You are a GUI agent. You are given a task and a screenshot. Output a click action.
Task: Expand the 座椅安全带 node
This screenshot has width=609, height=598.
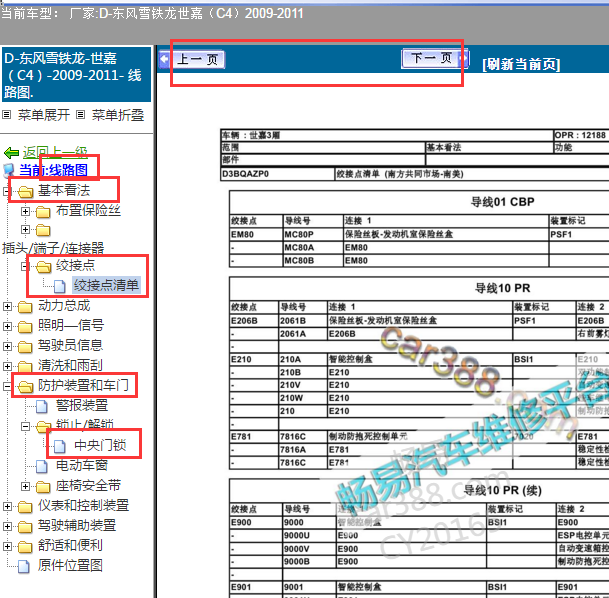(x=25, y=486)
